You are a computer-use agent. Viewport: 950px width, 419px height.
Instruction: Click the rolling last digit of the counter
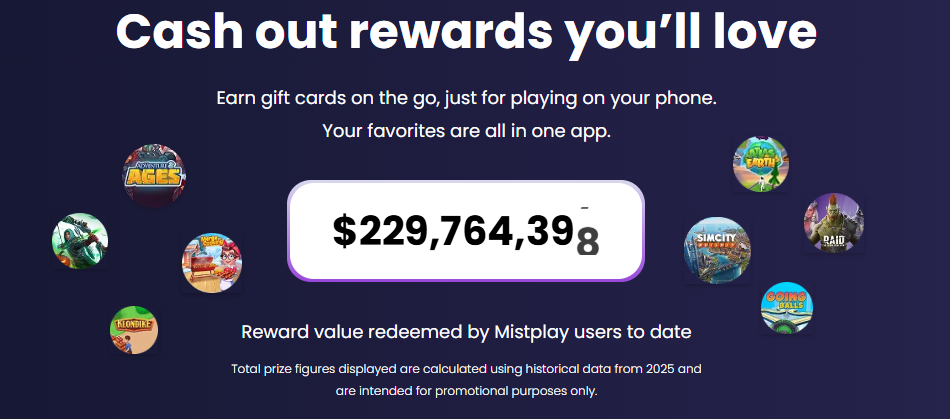tap(588, 242)
